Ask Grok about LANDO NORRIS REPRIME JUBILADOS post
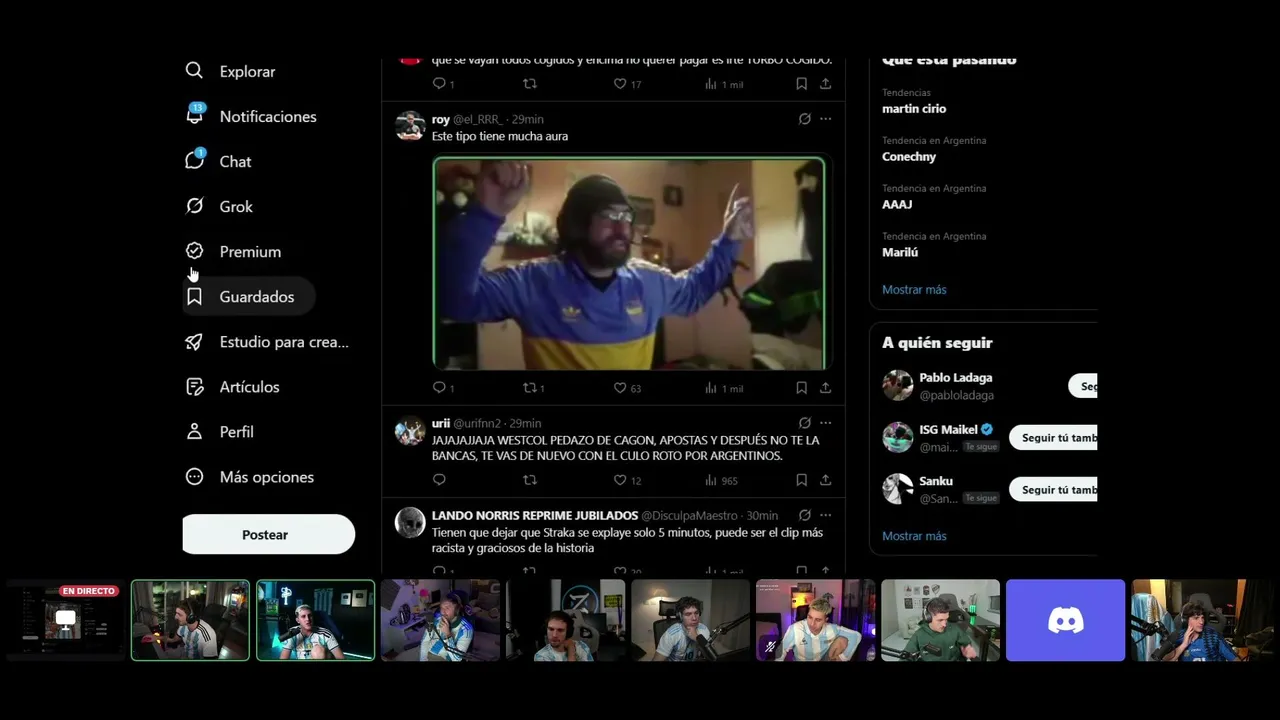The image size is (1280, 720). pyautogui.click(x=804, y=515)
